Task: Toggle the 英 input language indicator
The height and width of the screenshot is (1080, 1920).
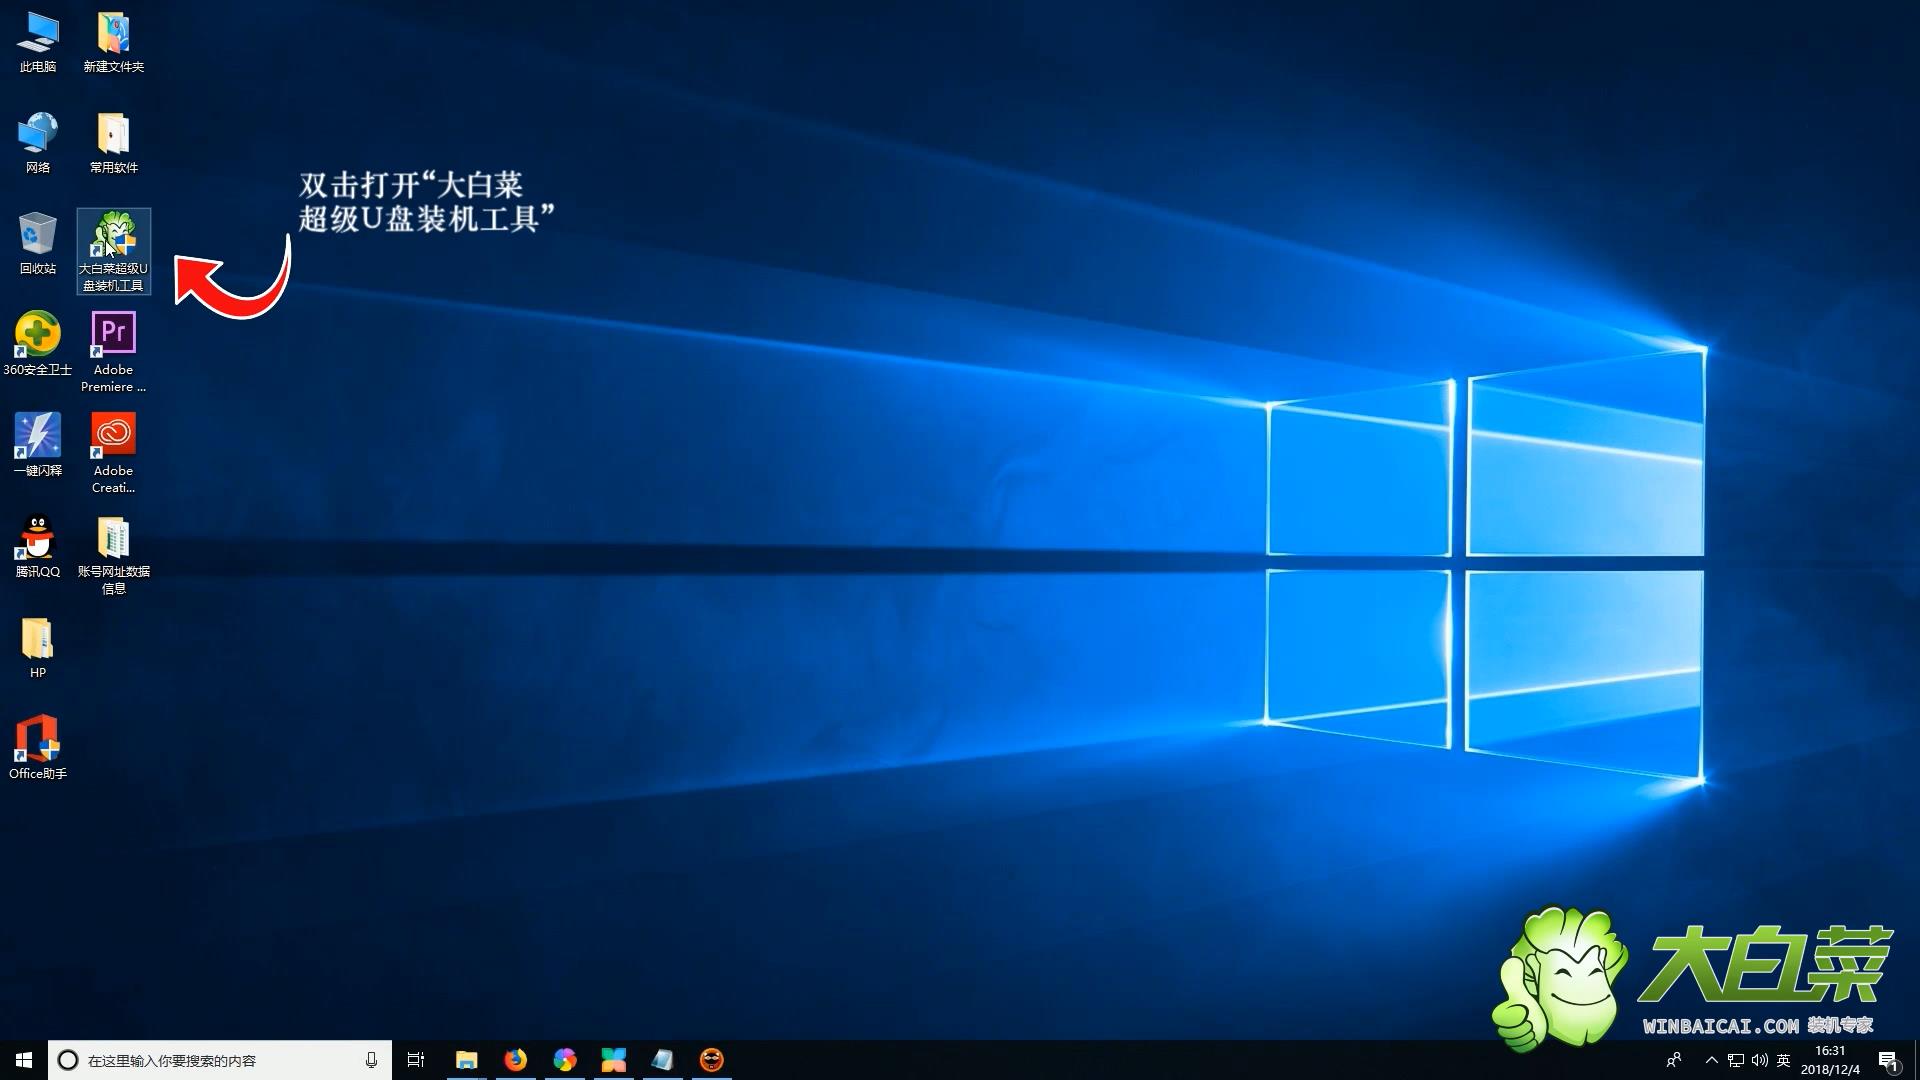Action: (x=1783, y=1060)
